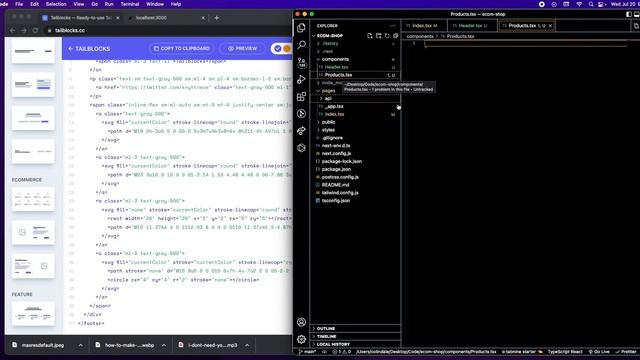Select the blue theme color in Tailblocks
The height and width of the screenshot is (360, 640).
click(278, 49)
